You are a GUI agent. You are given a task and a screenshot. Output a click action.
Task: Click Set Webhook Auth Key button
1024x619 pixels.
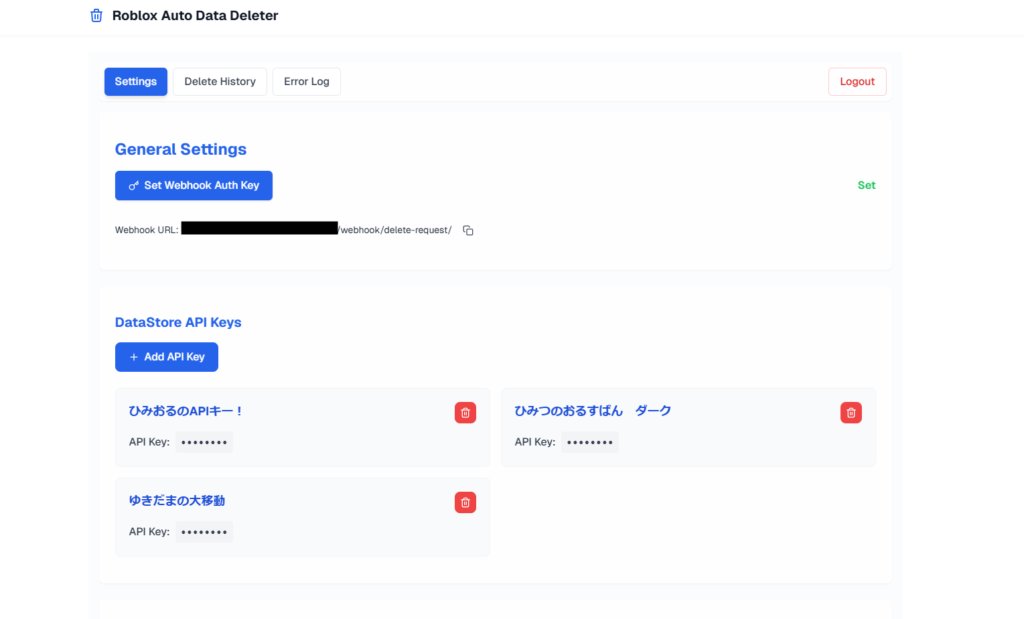pos(193,185)
